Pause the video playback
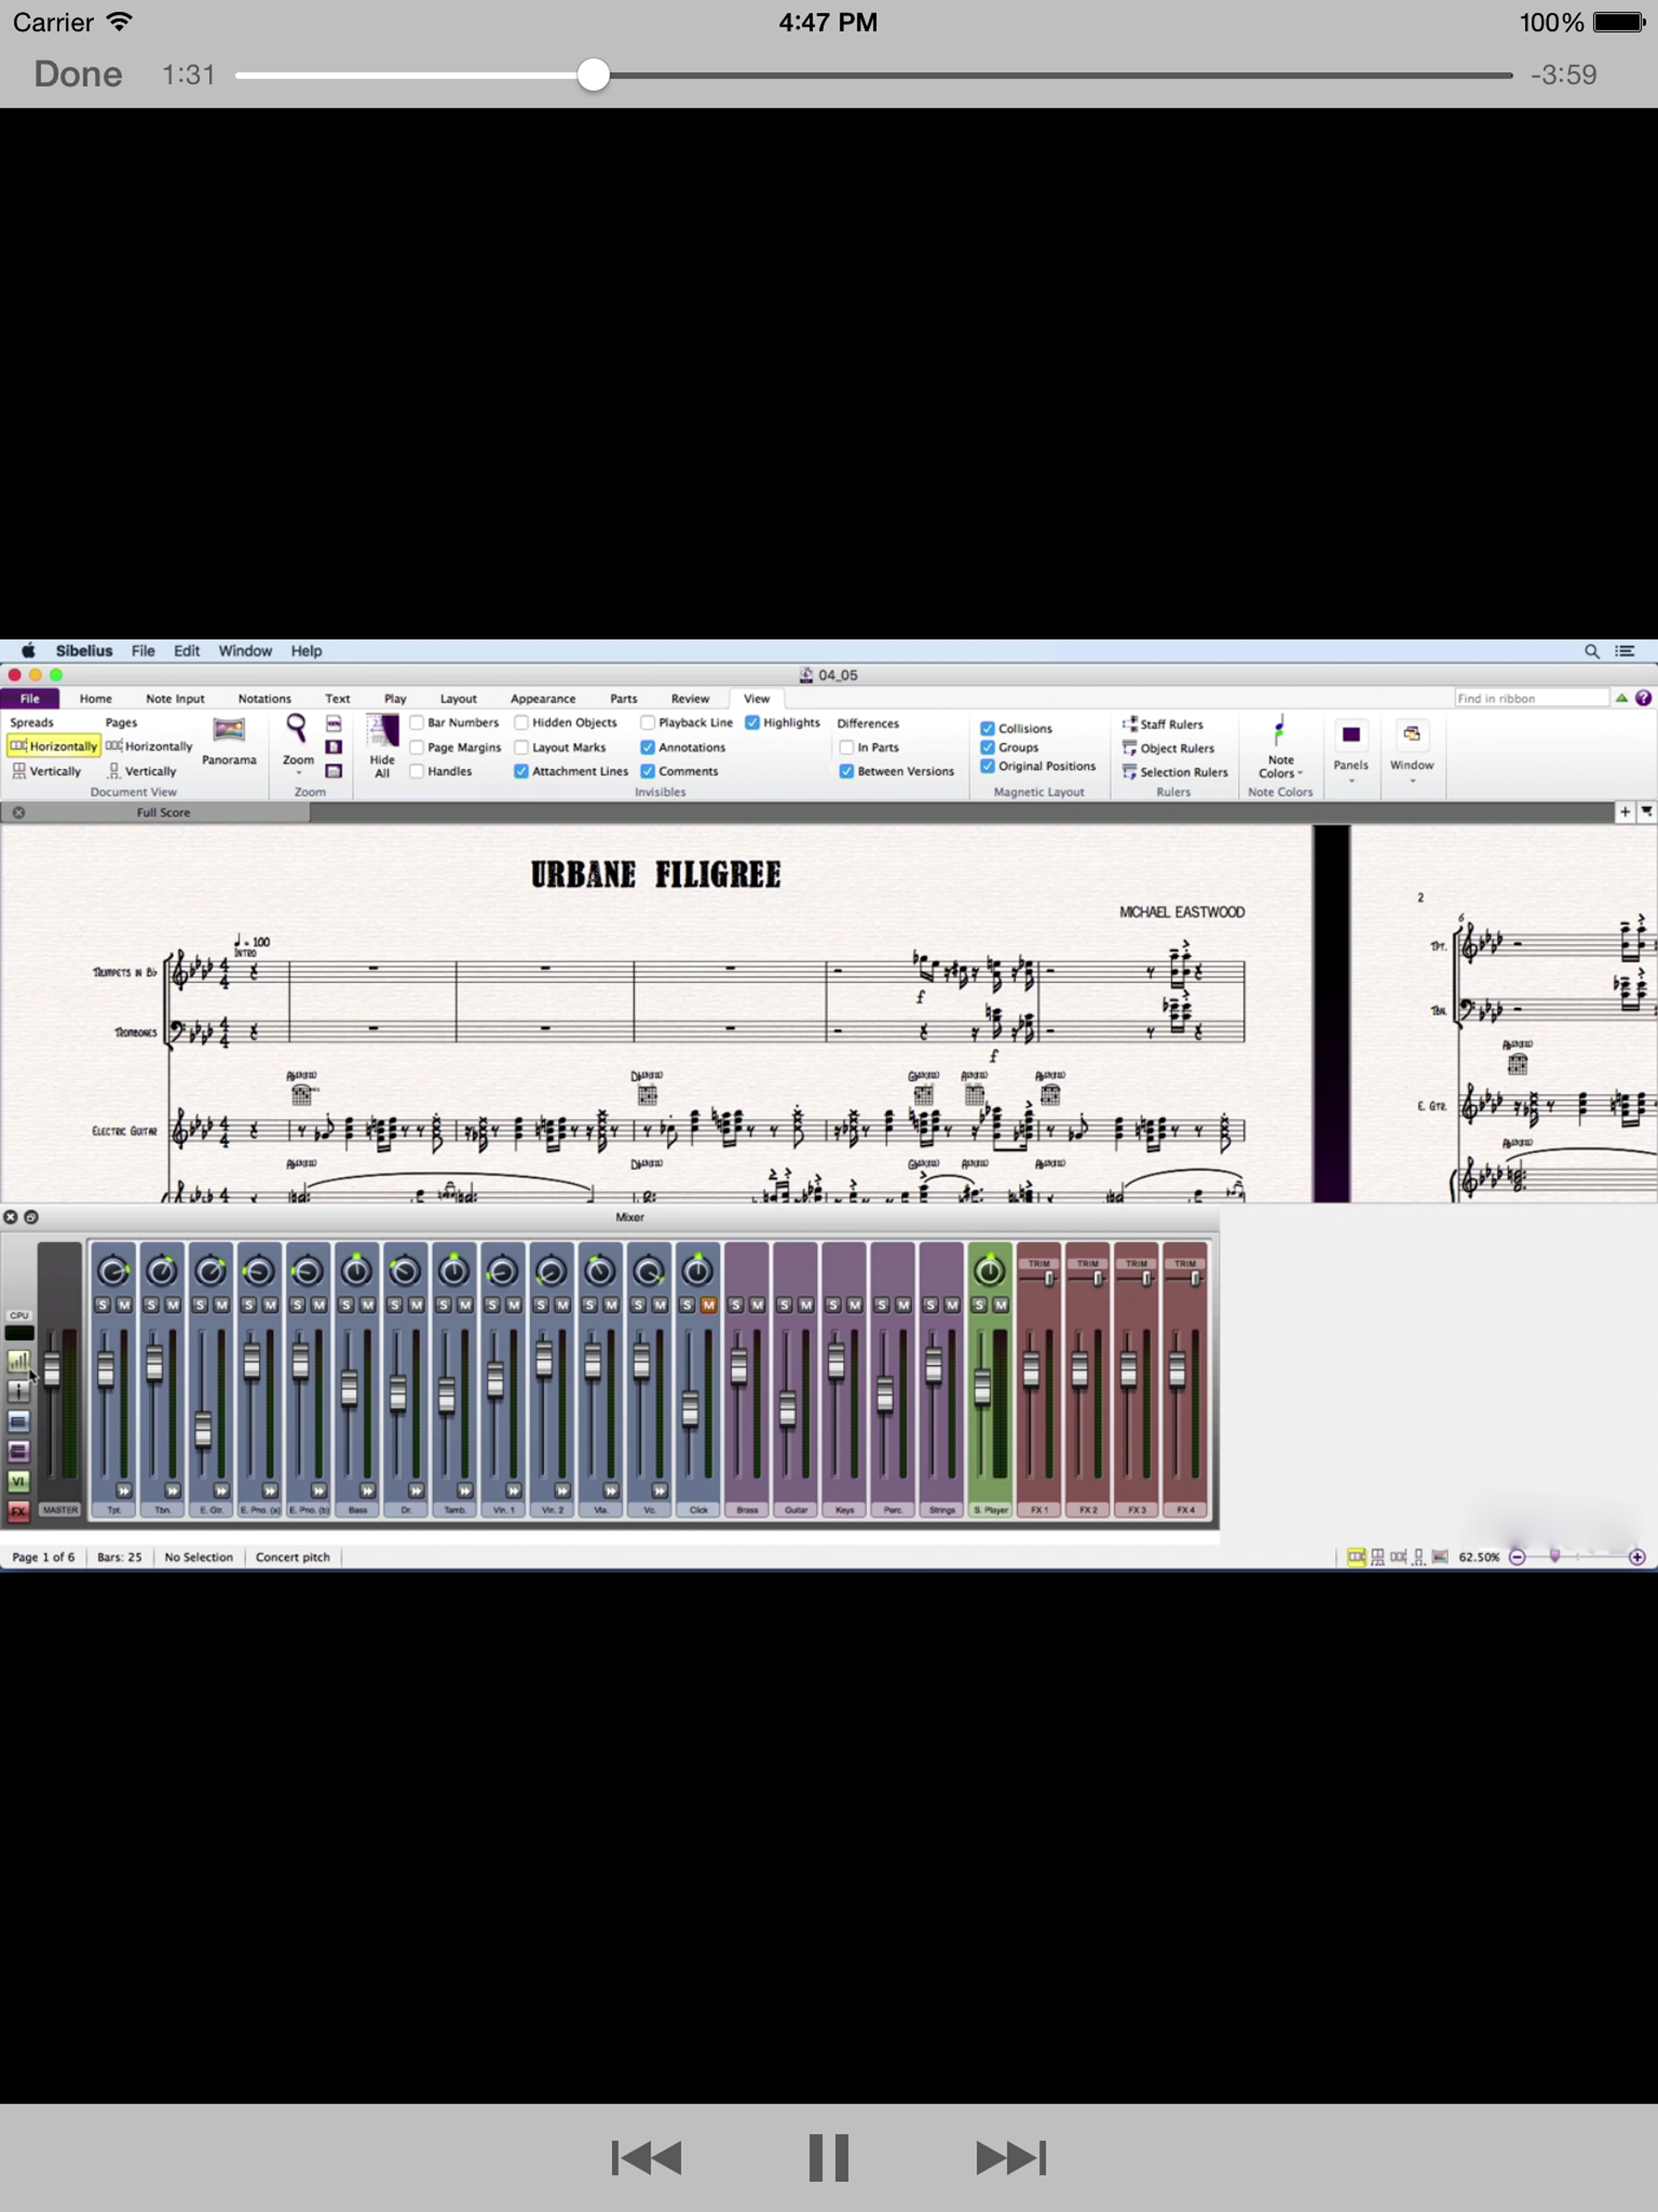1658x2212 pixels. pyautogui.click(x=828, y=2157)
